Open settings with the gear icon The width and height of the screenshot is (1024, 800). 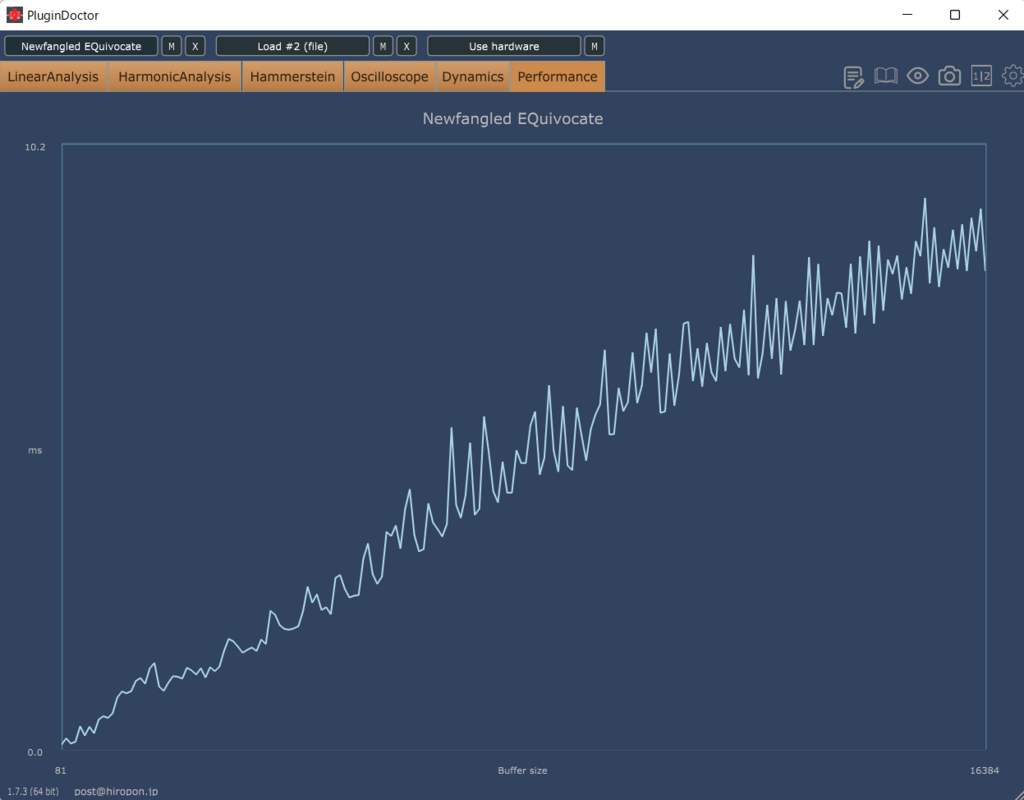point(1013,76)
